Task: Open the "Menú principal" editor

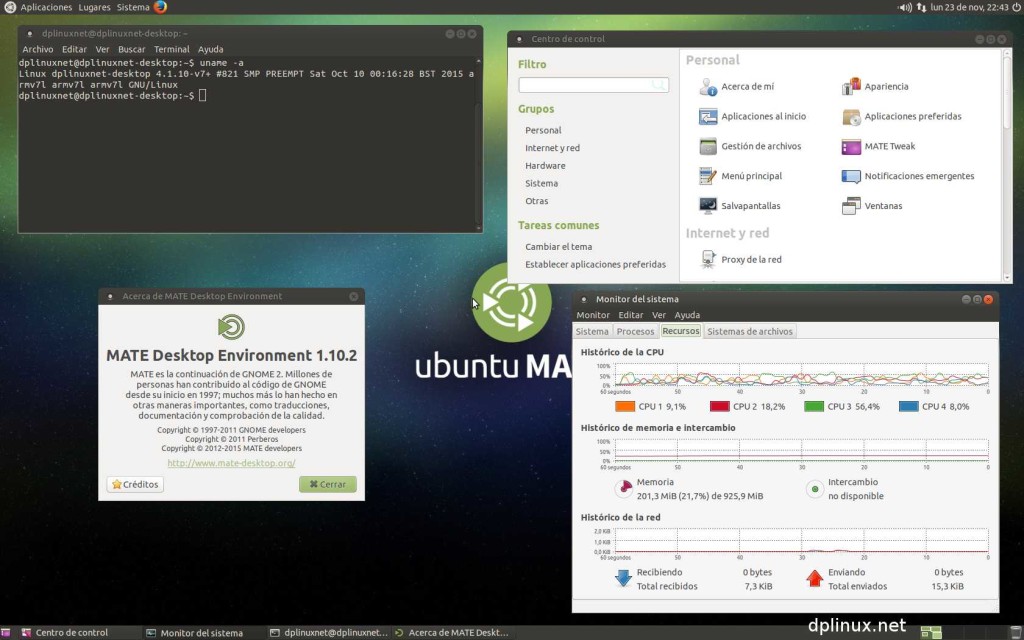Action: click(x=705, y=176)
